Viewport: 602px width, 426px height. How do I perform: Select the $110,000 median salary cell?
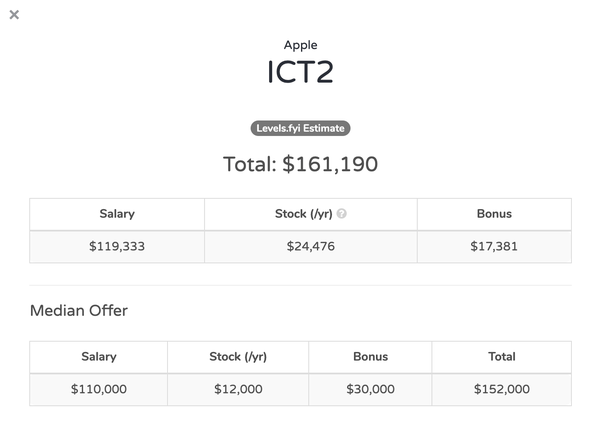coord(99,389)
